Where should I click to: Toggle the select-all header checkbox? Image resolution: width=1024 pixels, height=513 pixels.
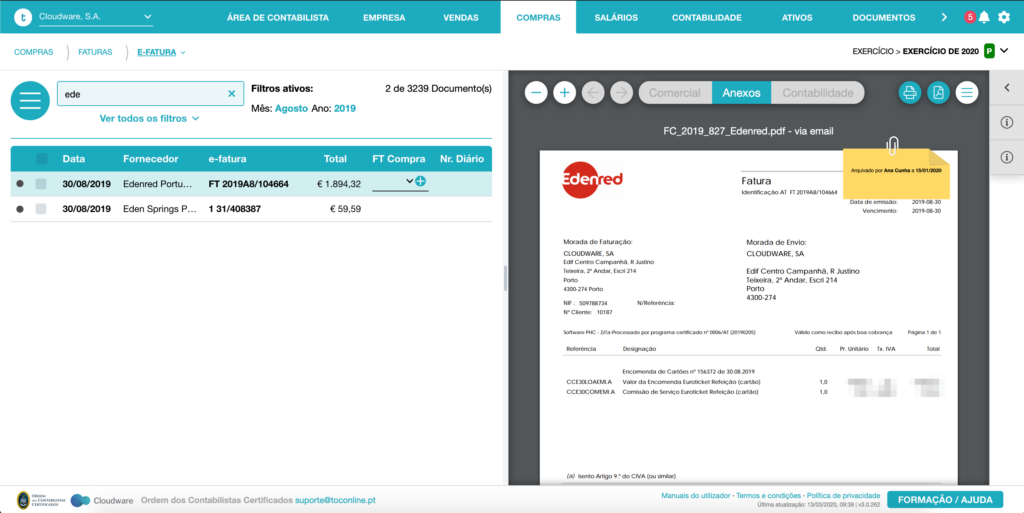42,159
